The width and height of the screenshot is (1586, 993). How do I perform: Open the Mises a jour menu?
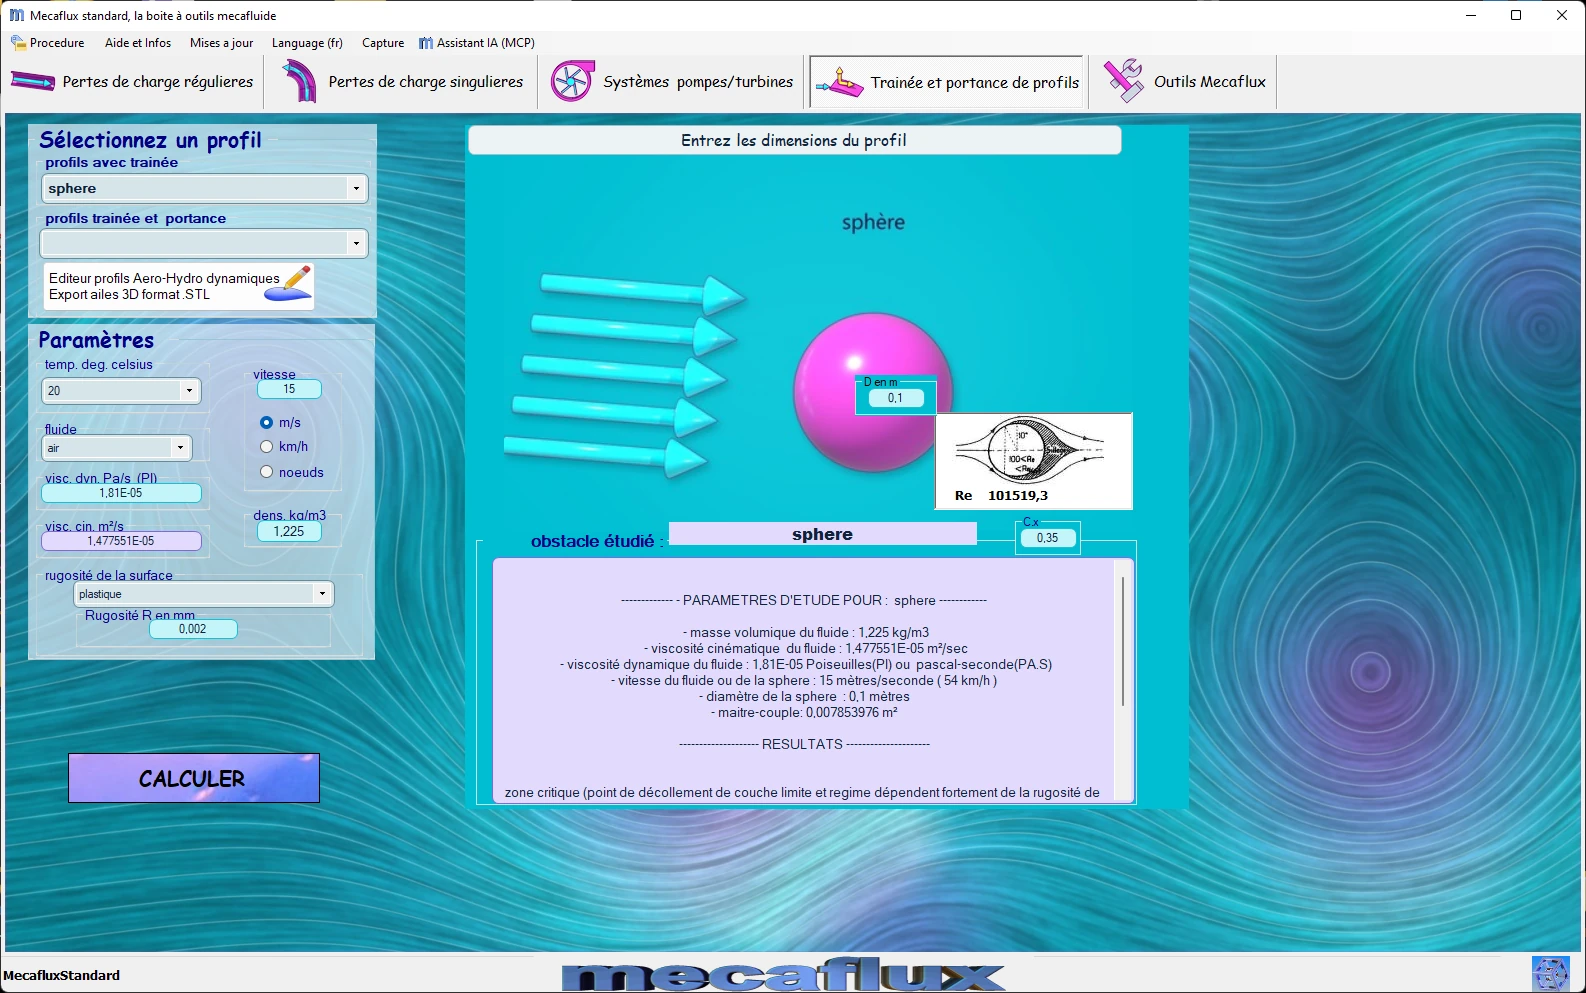(x=221, y=43)
